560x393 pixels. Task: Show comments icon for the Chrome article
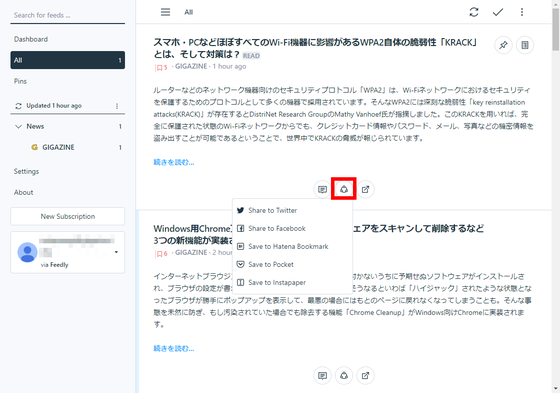tap(322, 375)
